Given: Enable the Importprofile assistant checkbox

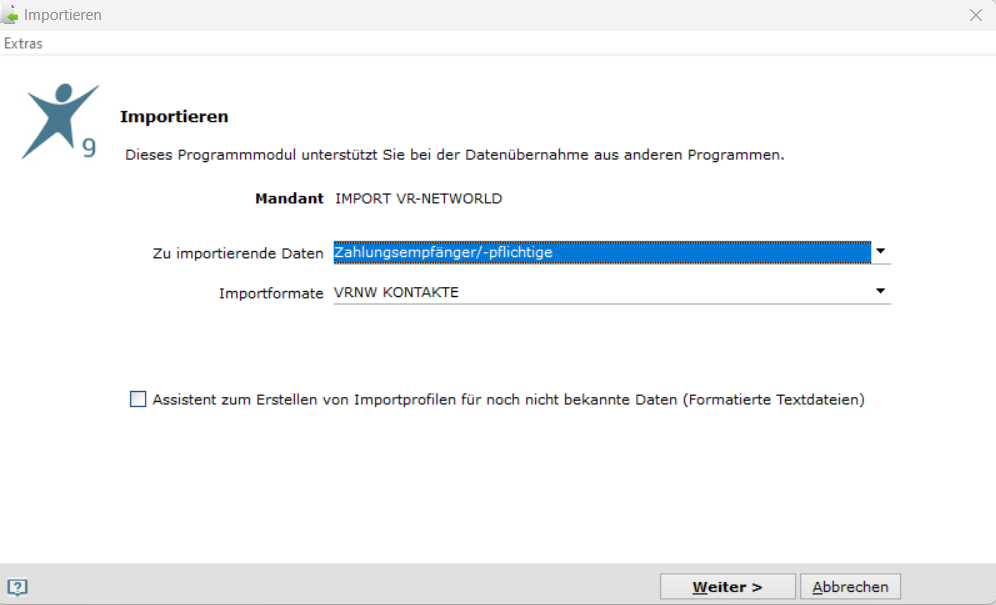Looking at the screenshot, I should pyautogui.click(x=138, y=399).
